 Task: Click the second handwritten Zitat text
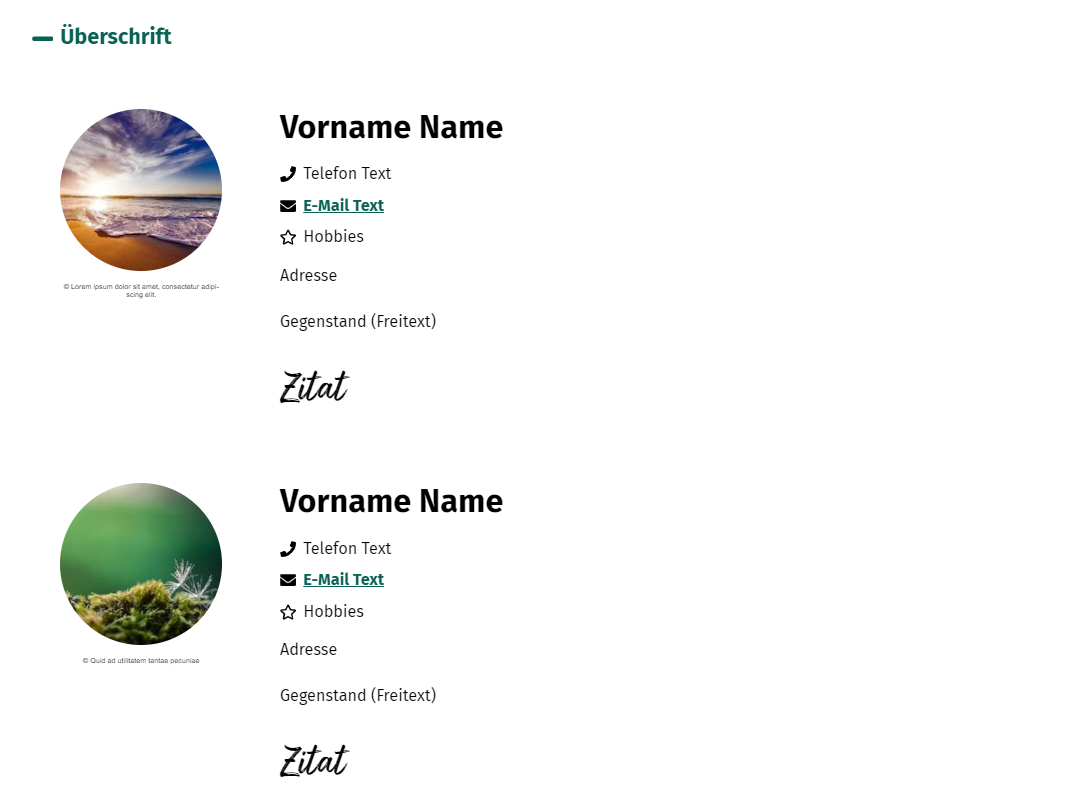pyautogui.click(x=315, y=761)
